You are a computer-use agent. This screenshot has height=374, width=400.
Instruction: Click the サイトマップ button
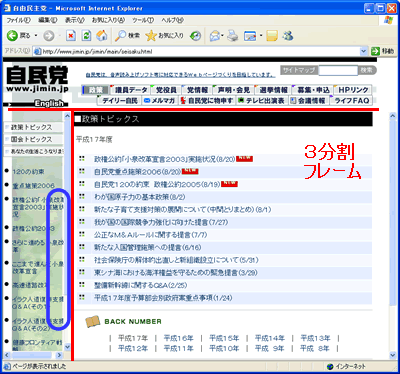pyautogui.click(x=299, y=70)
